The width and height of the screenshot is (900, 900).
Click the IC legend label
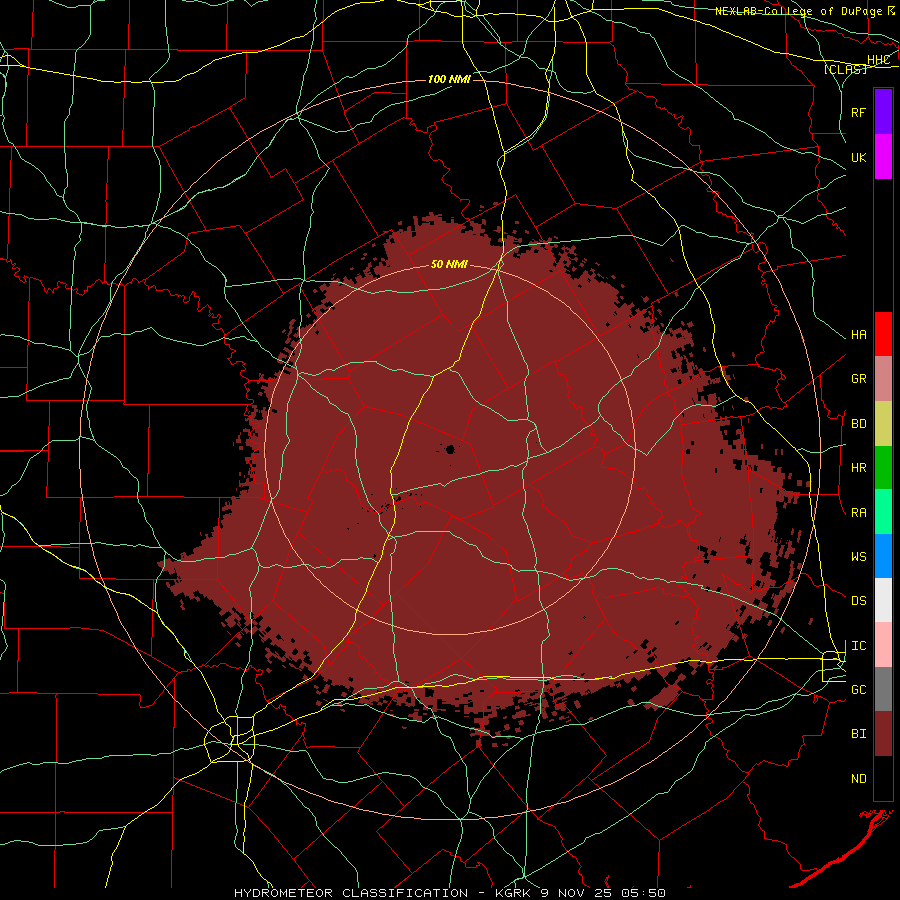[x=858, y=646]
